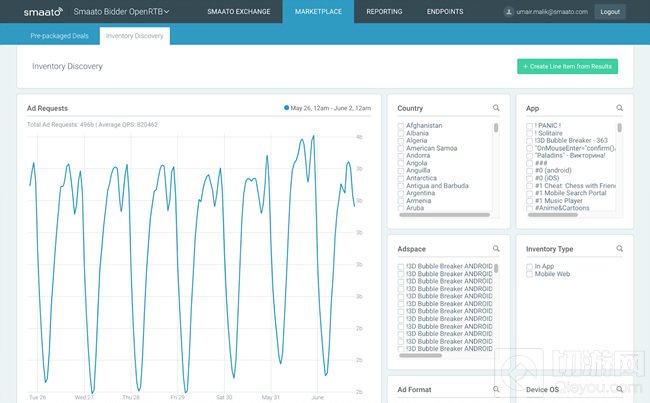Enable the In App inventory type
Viewport: 650px width, 403px height.
[530, 266]
